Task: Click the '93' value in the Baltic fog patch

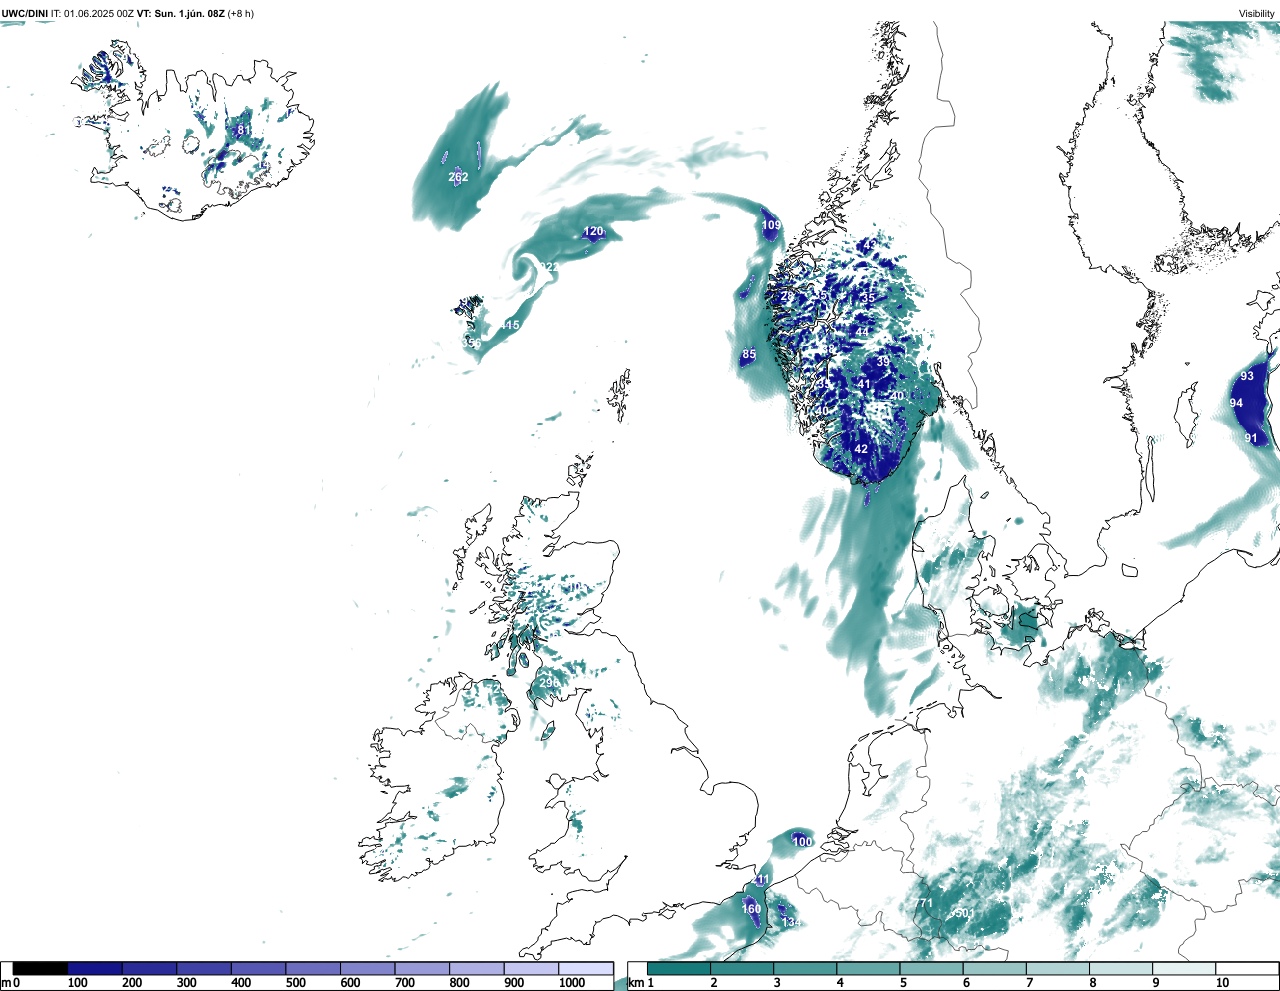Action: [1247, 376]
